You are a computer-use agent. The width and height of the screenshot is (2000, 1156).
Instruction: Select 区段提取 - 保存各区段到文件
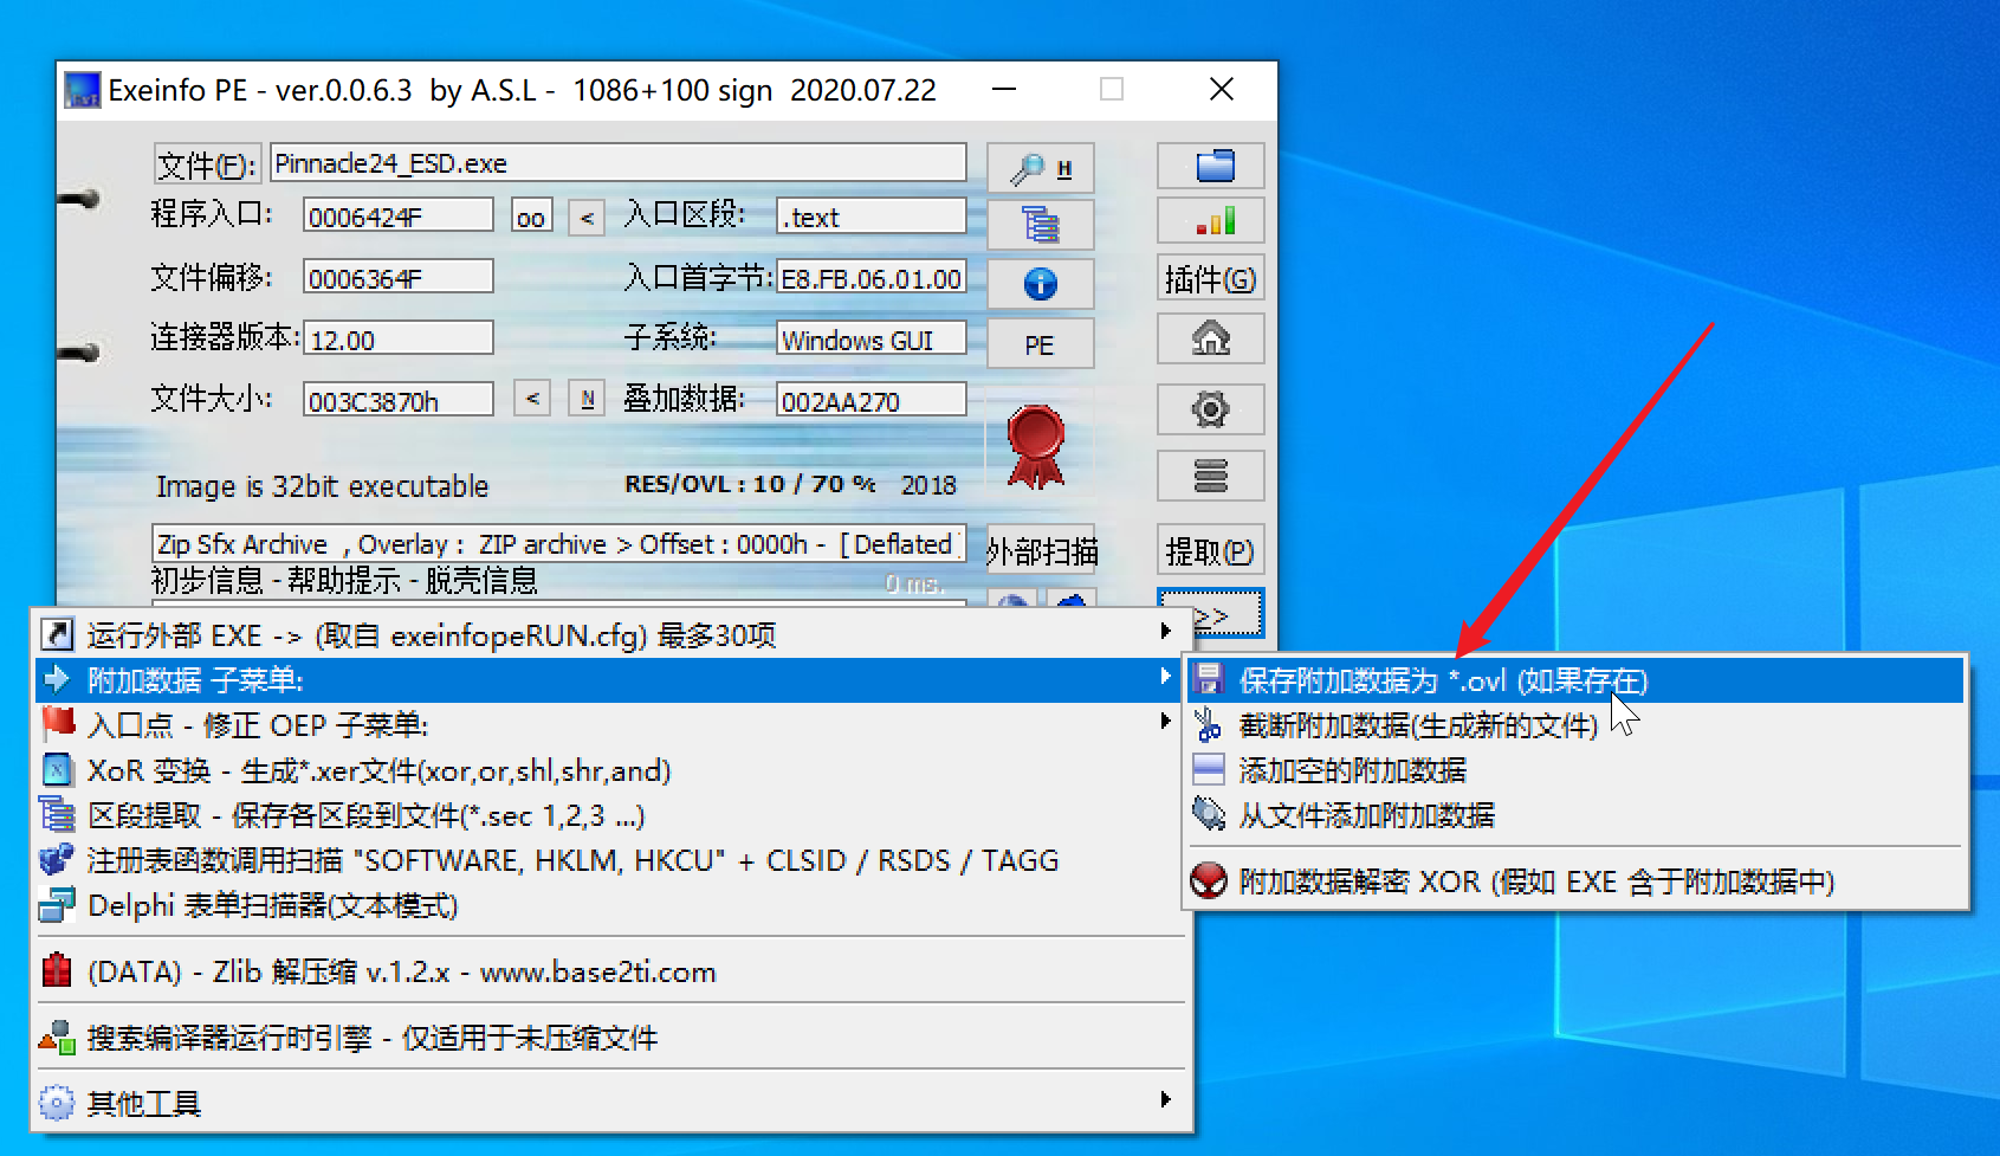point(612,815)
